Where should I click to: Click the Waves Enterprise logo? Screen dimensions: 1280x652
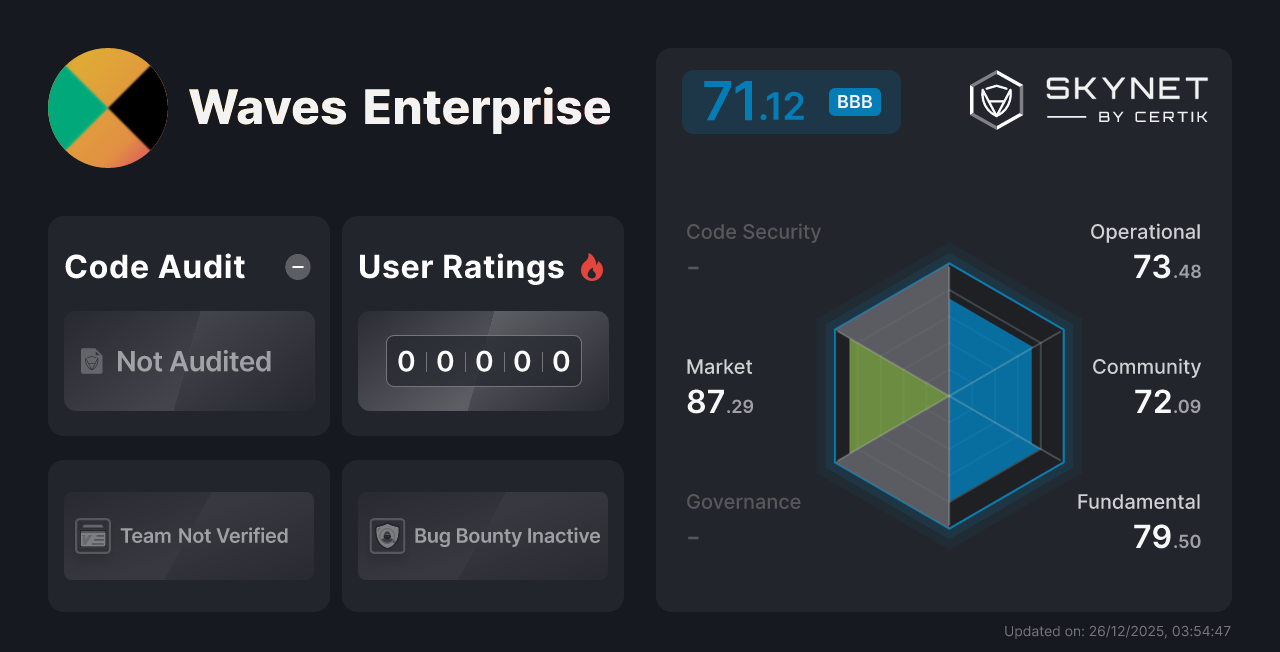coord(108,108)
